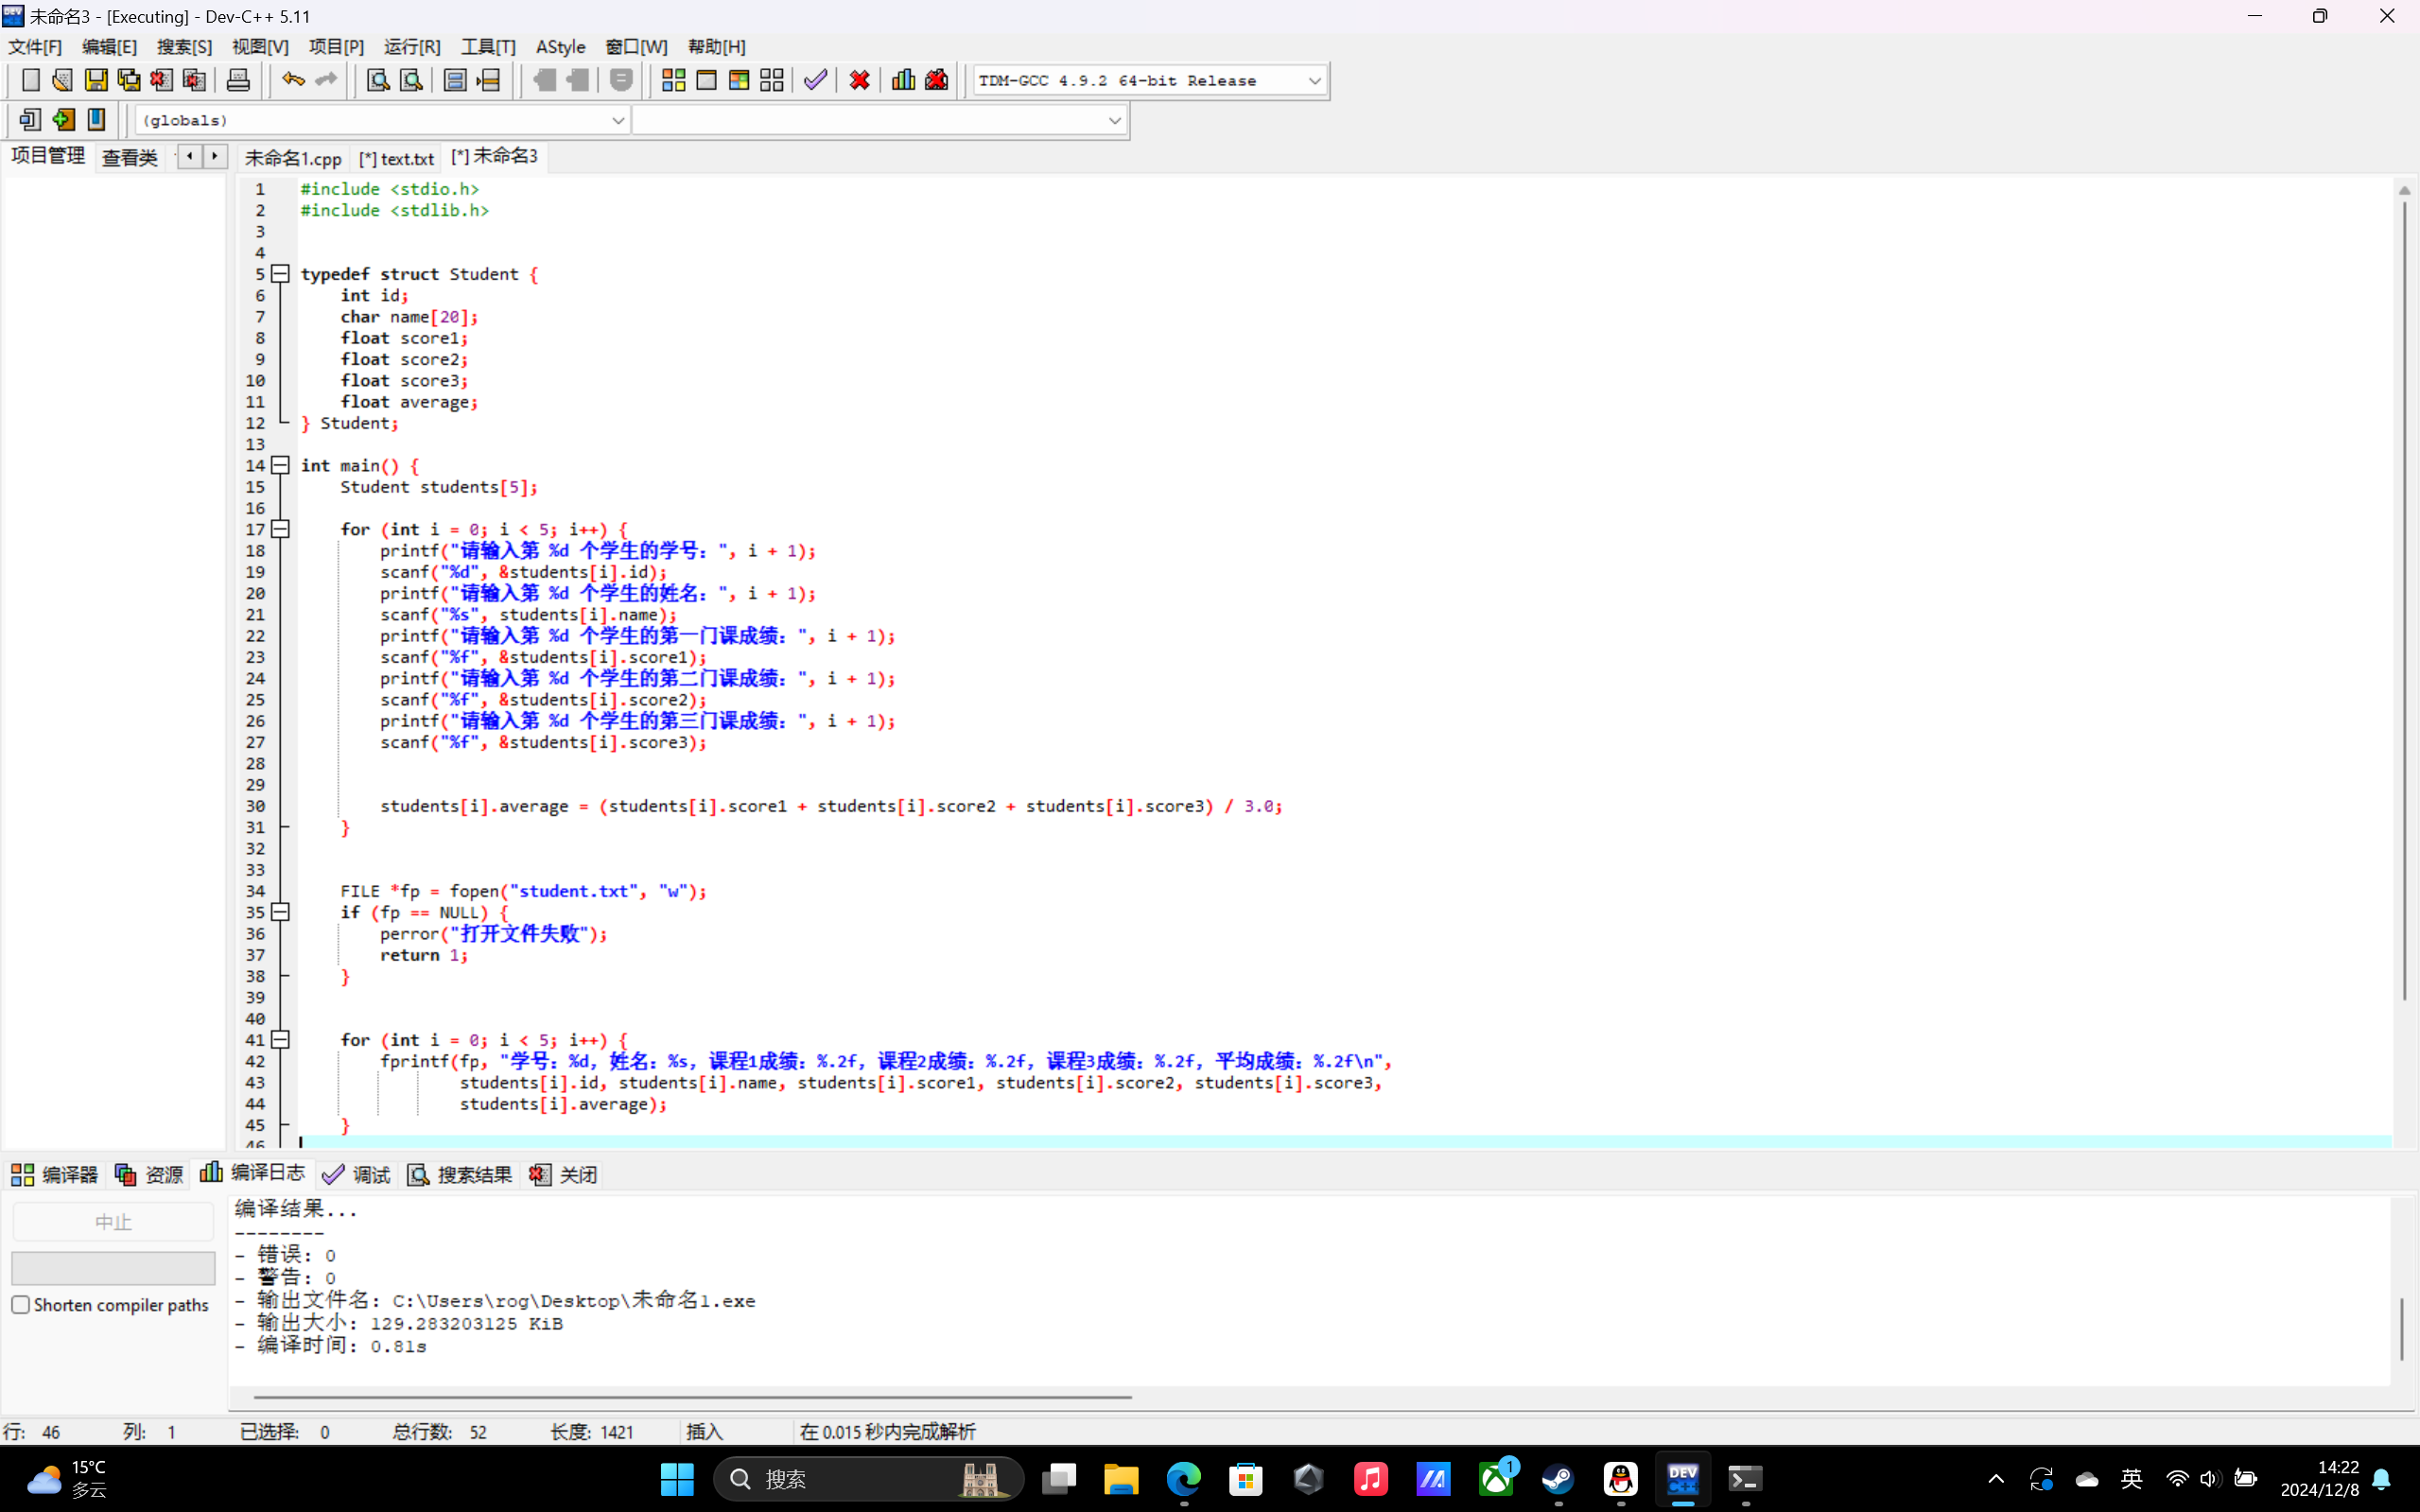This screenshot has width=2420, height=1512.
Task: Click the Compile and Run icon
Action: pos(739,80)
